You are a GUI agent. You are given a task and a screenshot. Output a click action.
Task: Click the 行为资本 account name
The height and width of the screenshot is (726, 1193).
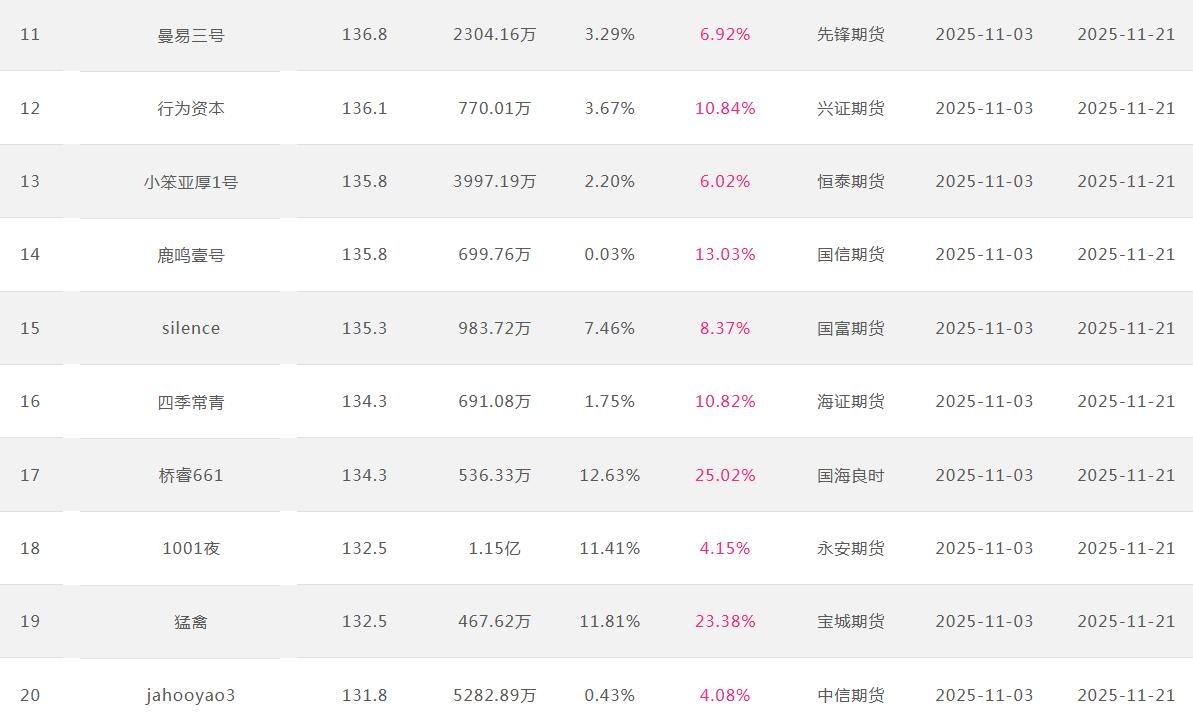tap(191, 108)
